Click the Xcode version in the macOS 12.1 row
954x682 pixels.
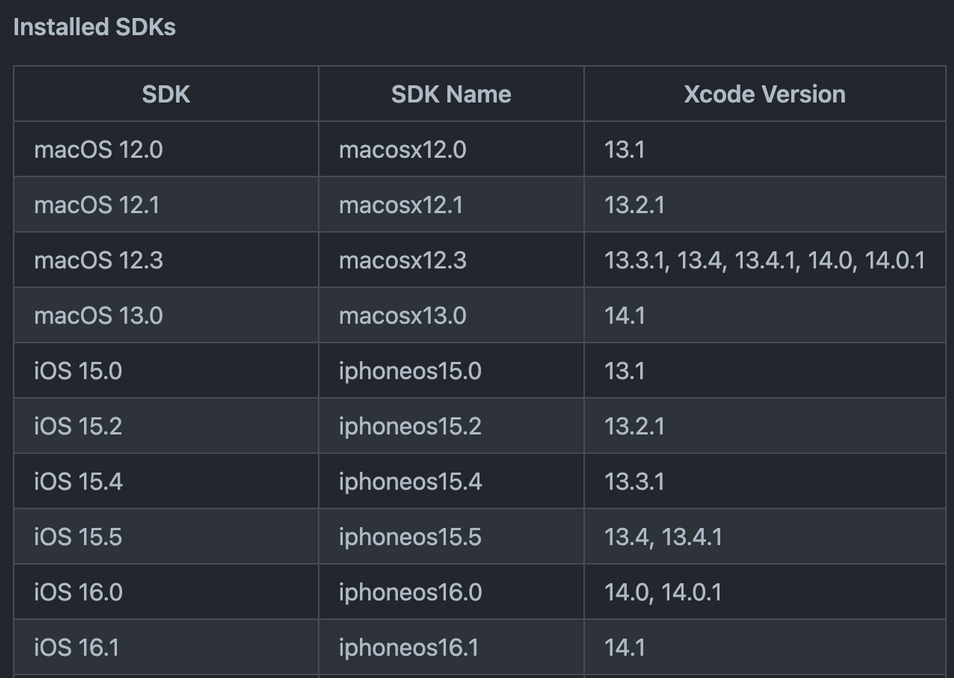click(x=765, y=204)
